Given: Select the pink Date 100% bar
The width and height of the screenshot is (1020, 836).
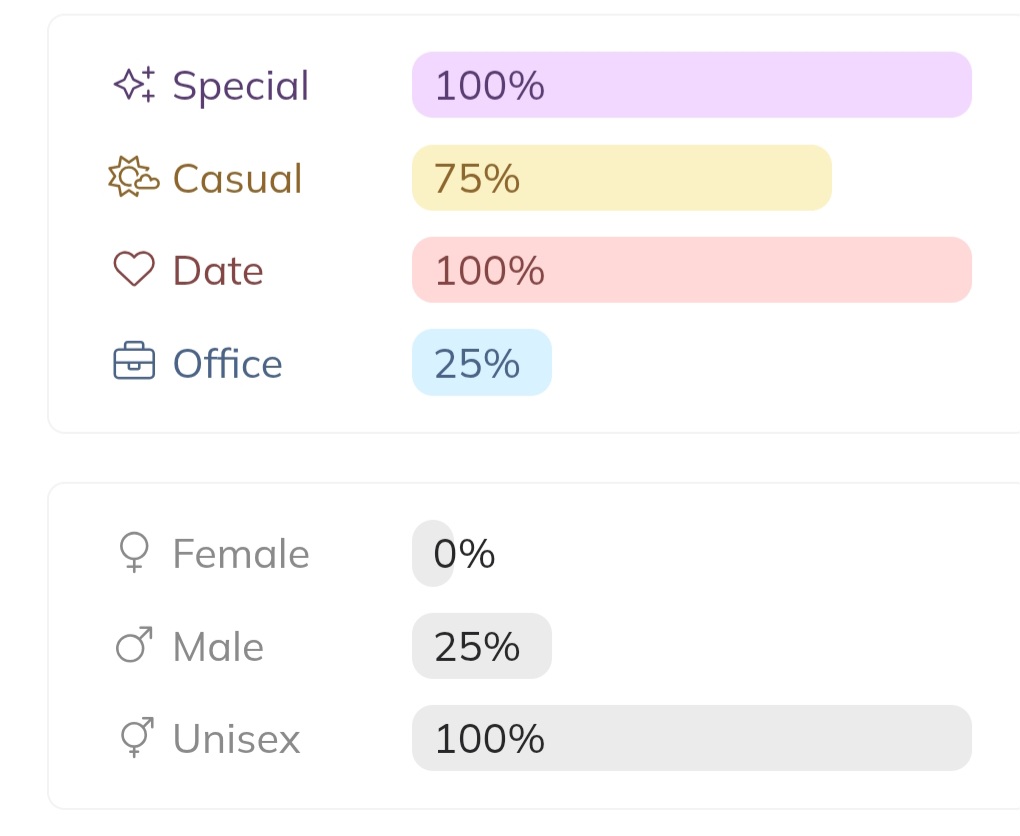Looking at the screenshot, I should point(691,270).
